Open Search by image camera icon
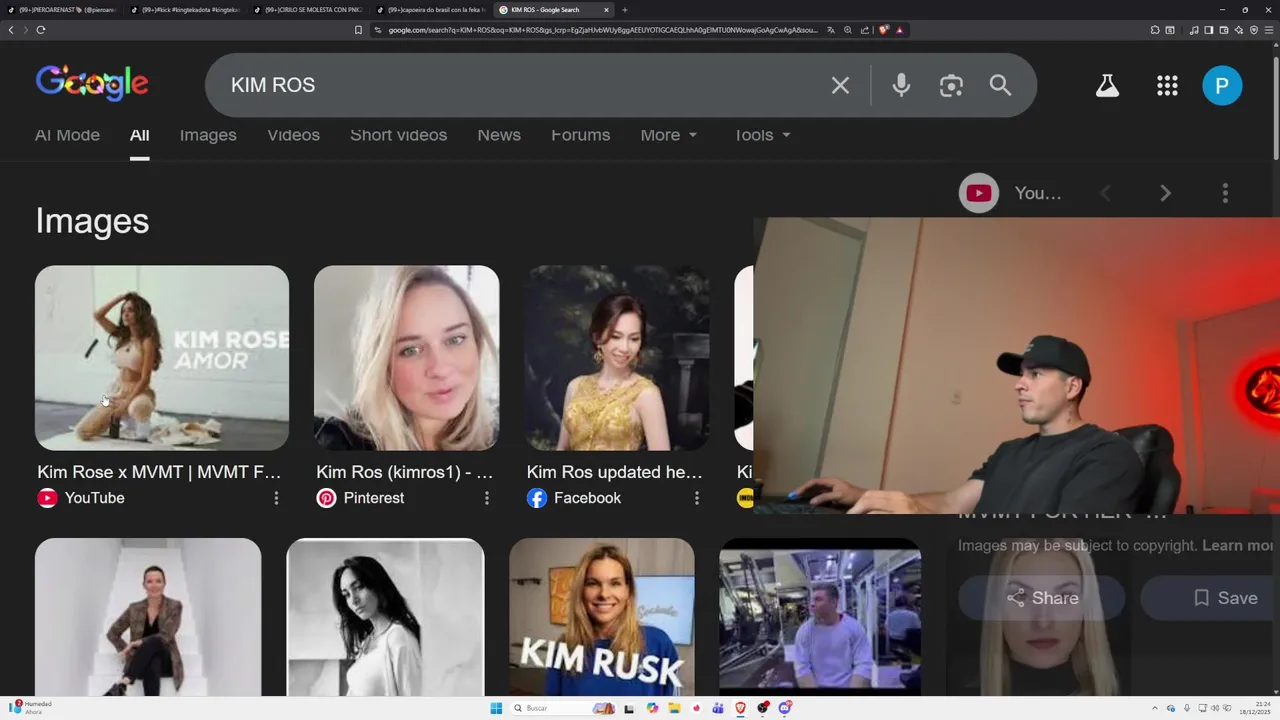The image size is (1280, 720). [x=951, y=85]
